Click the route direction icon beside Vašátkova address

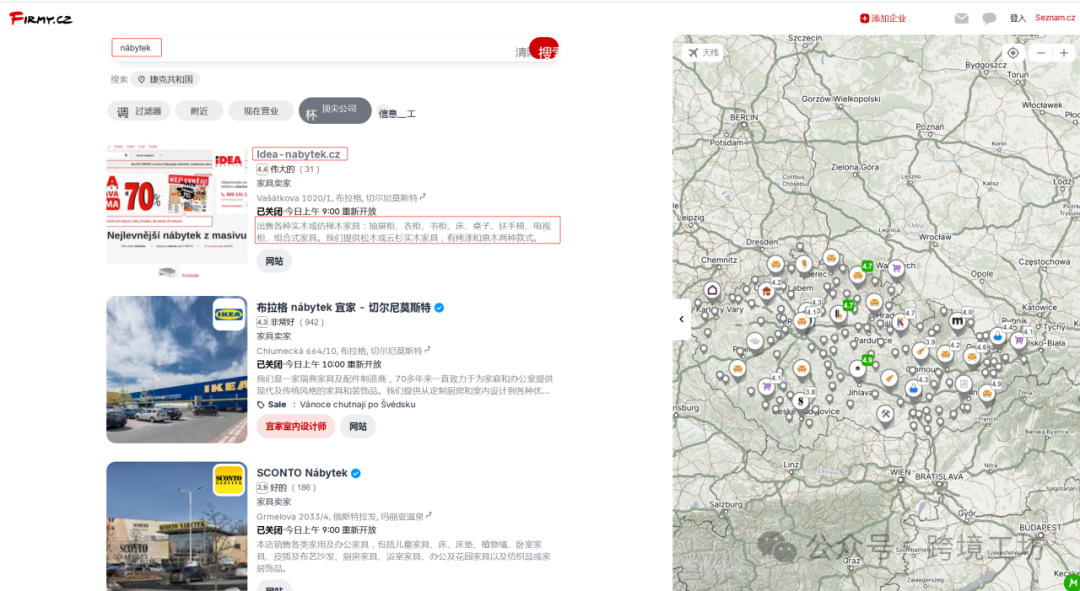tap(423, 197)
